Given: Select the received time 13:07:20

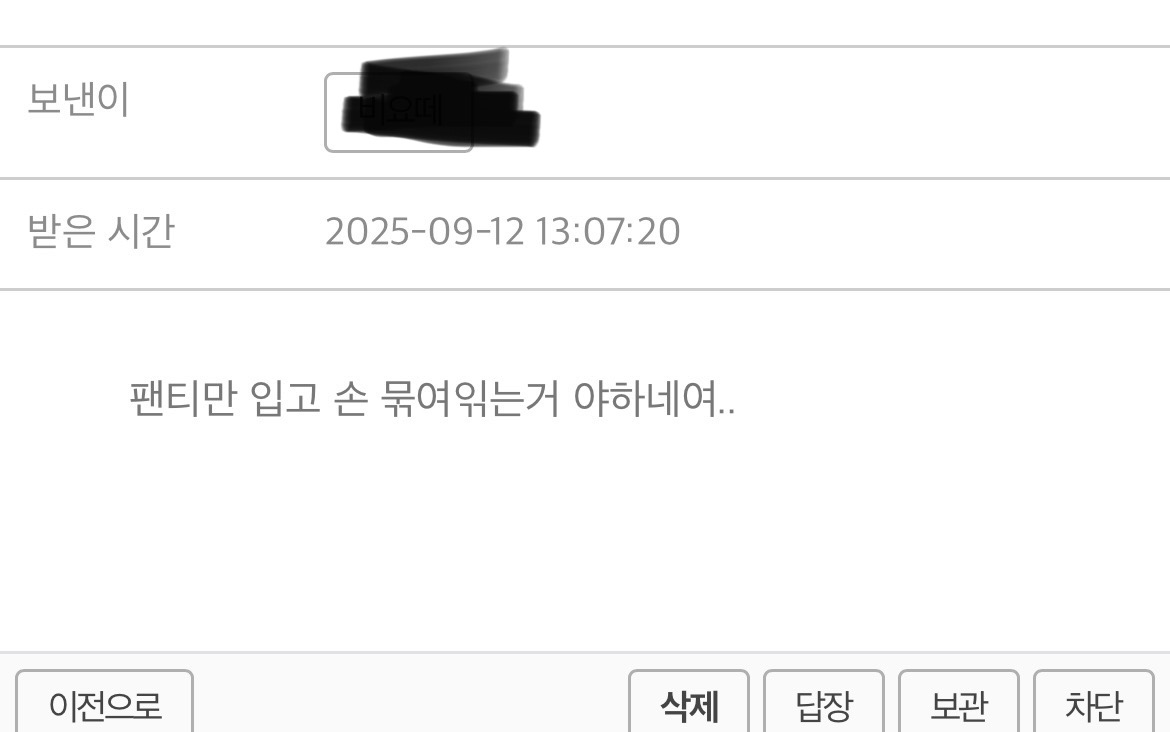Looking at the screenshot, I should tap(607, 231).
